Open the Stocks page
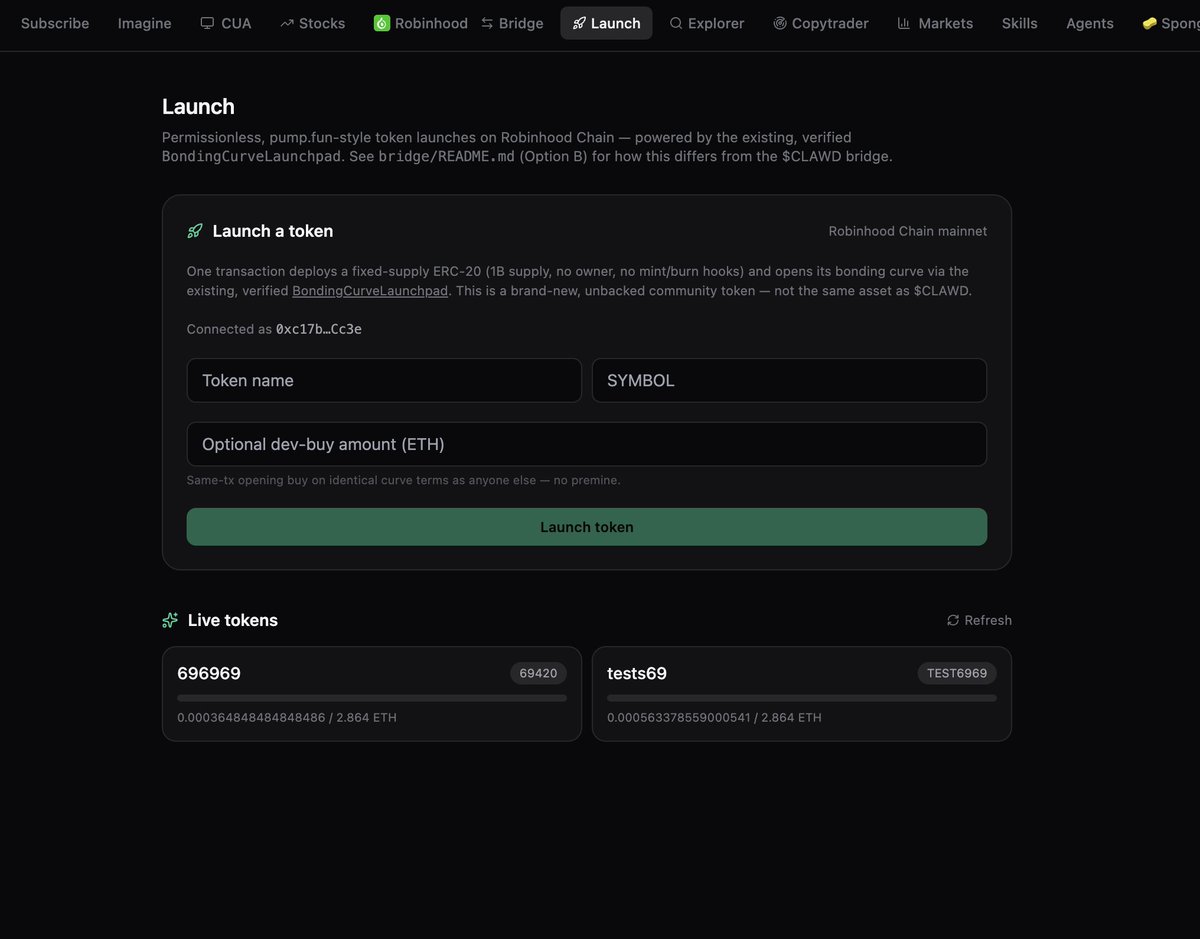The height and width of the screenshot is (939, 1200). point(313,23)
